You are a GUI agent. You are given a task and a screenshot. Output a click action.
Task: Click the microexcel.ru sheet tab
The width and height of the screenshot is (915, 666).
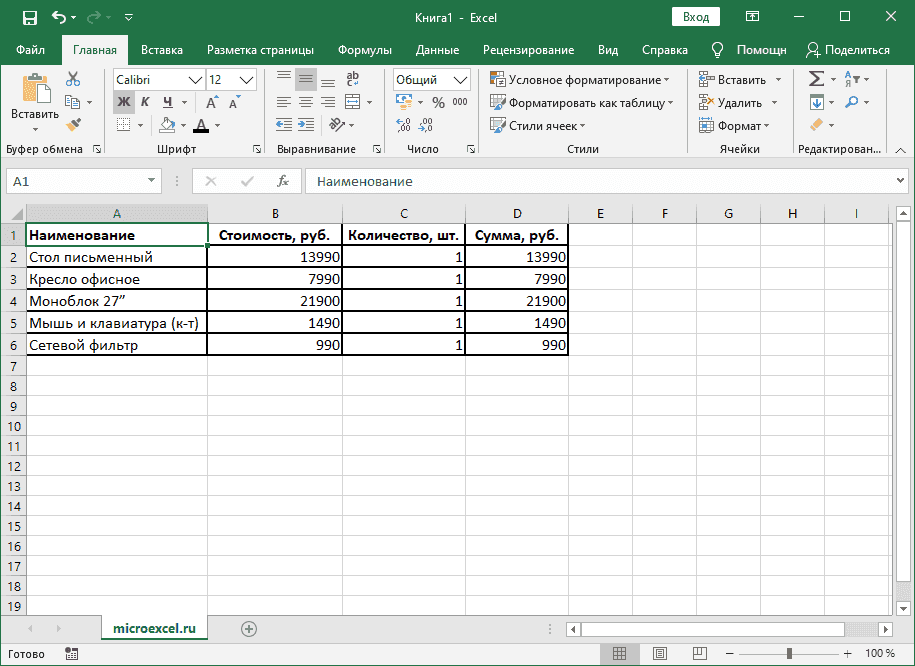click(154, 628)
